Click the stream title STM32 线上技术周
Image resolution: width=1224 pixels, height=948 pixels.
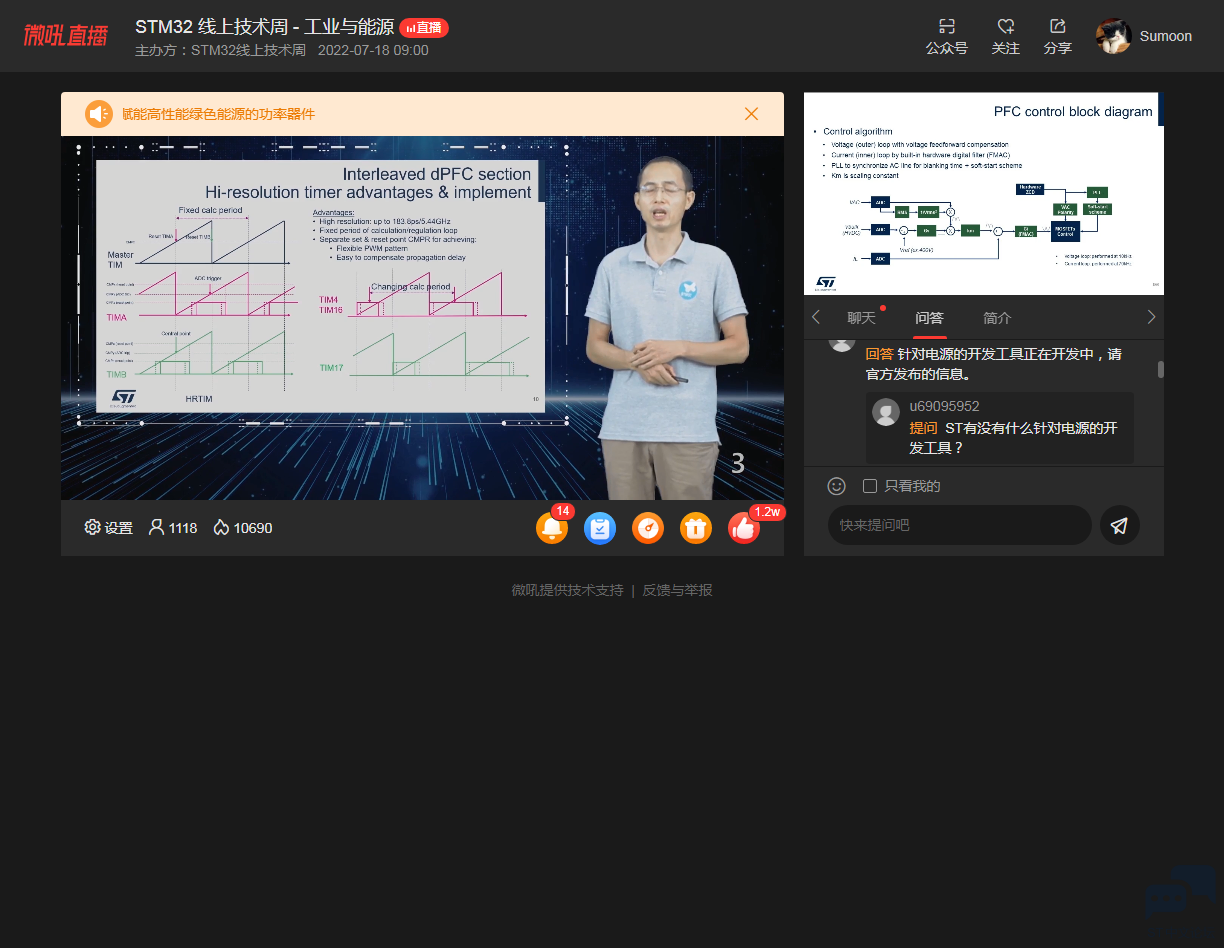264,27
